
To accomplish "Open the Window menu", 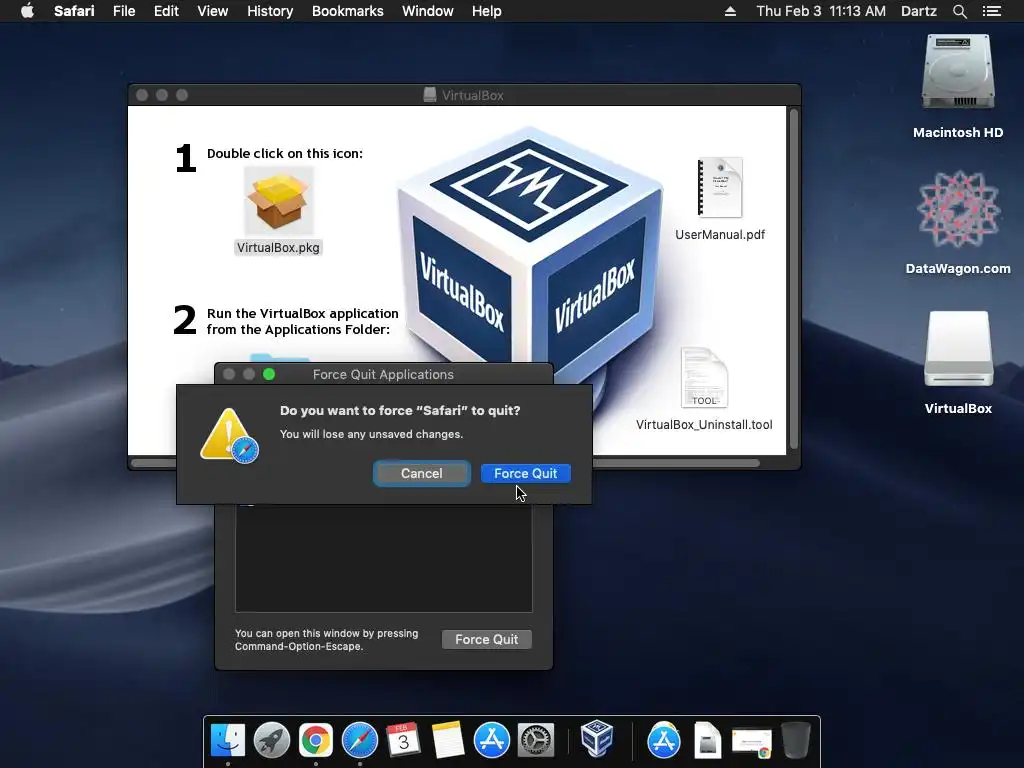I will (x=428, y=11).
